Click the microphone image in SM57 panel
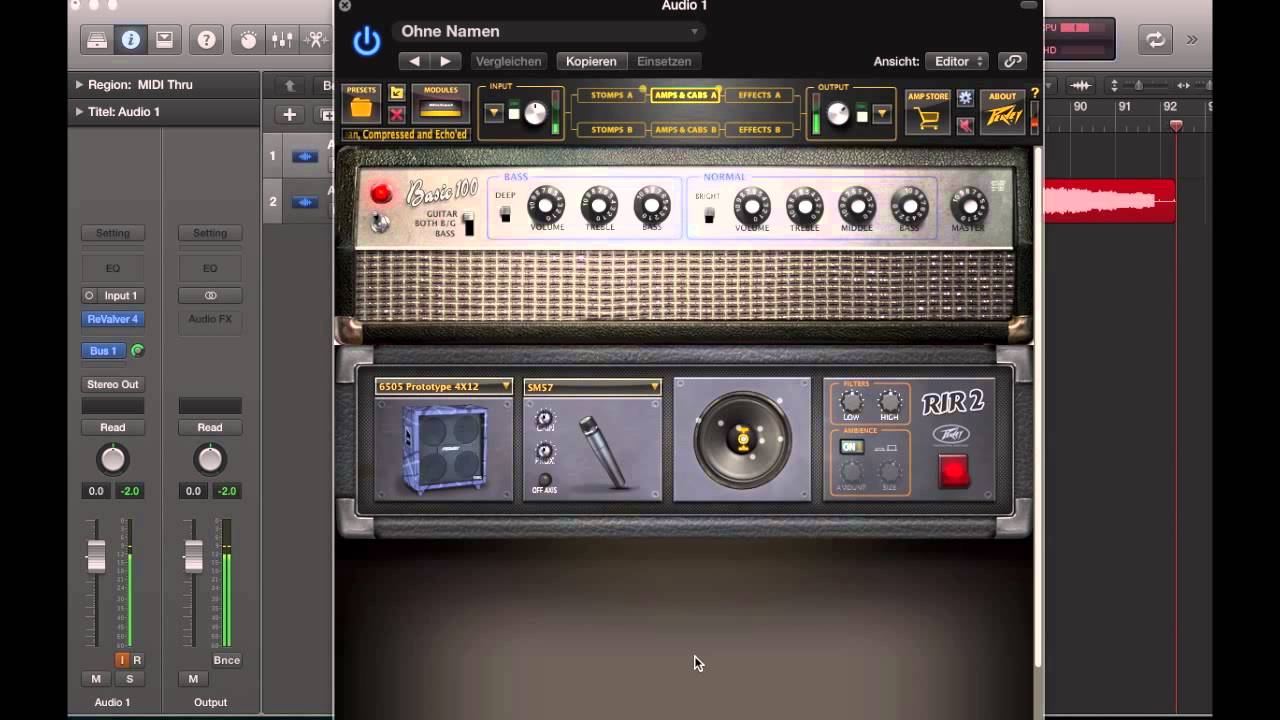 pyautogui.click(x=604, y=453)
